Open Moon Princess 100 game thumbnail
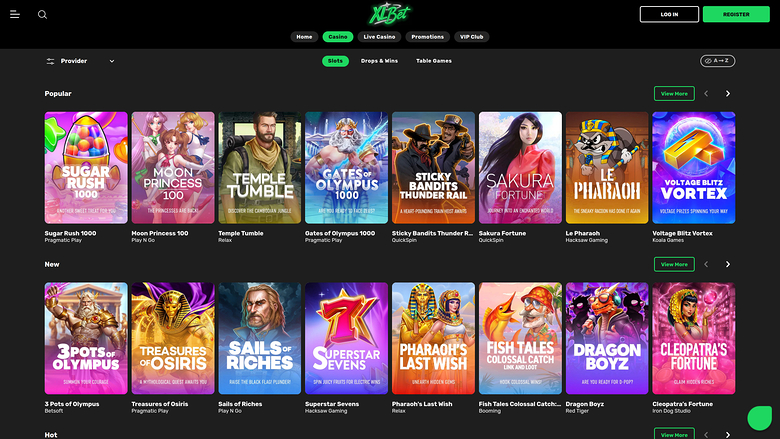The image size is (780, 439). pyautogui.click(x=173, y=168)
